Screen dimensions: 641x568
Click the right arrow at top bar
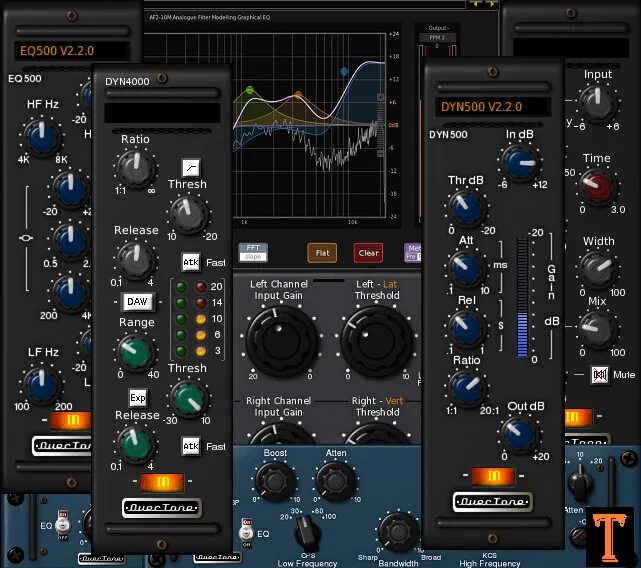(x=492, y=4)
